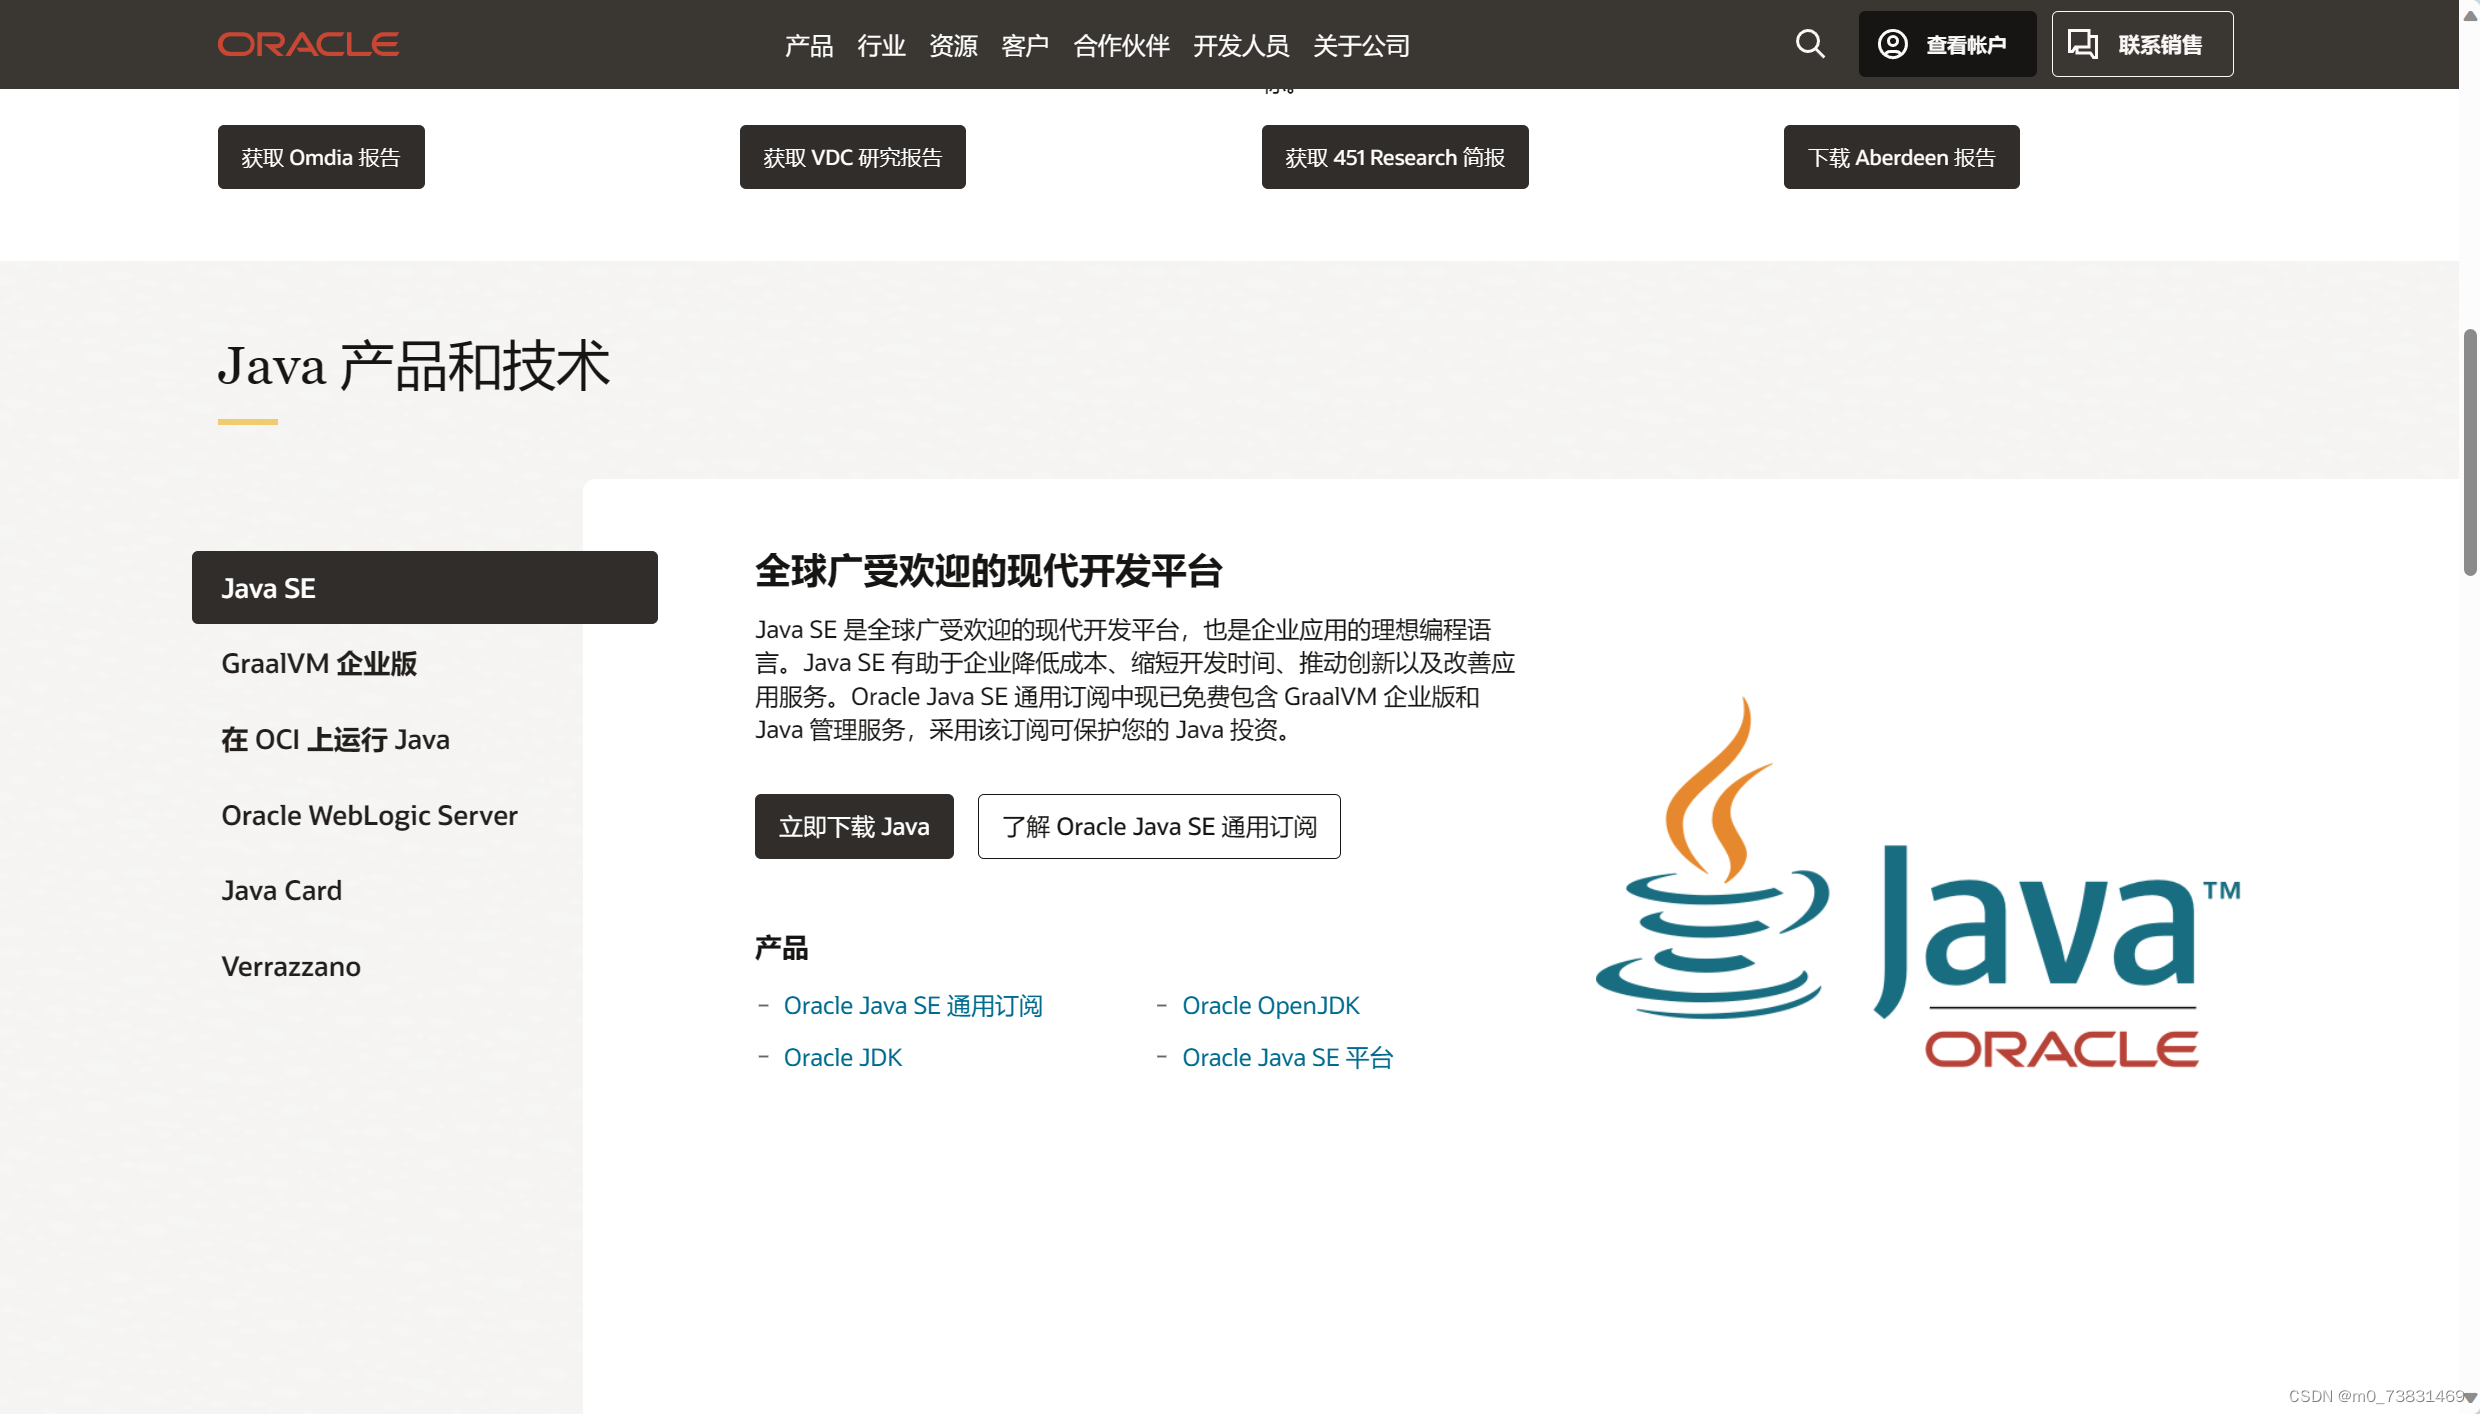The width and height of the screenshot is (2480, 1414).
Task: Open the 行业 navigation menu
Action: coord(881,45)
